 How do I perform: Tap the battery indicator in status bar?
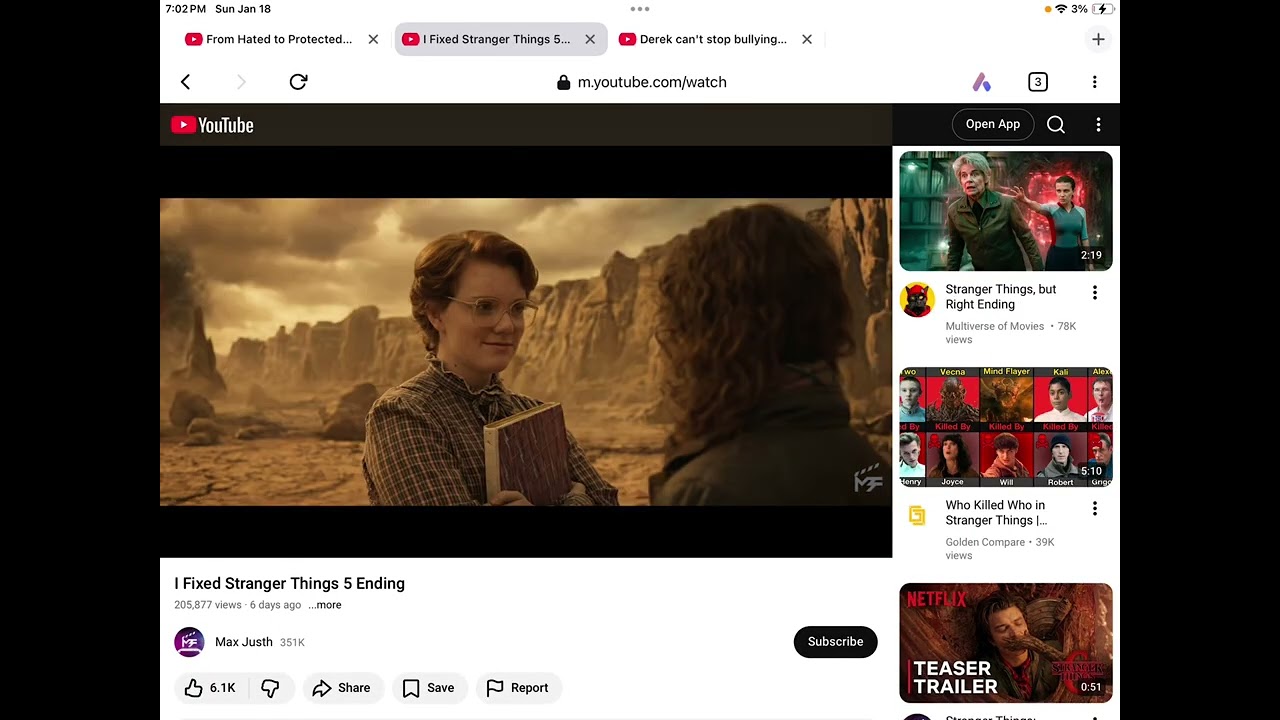1102,9
